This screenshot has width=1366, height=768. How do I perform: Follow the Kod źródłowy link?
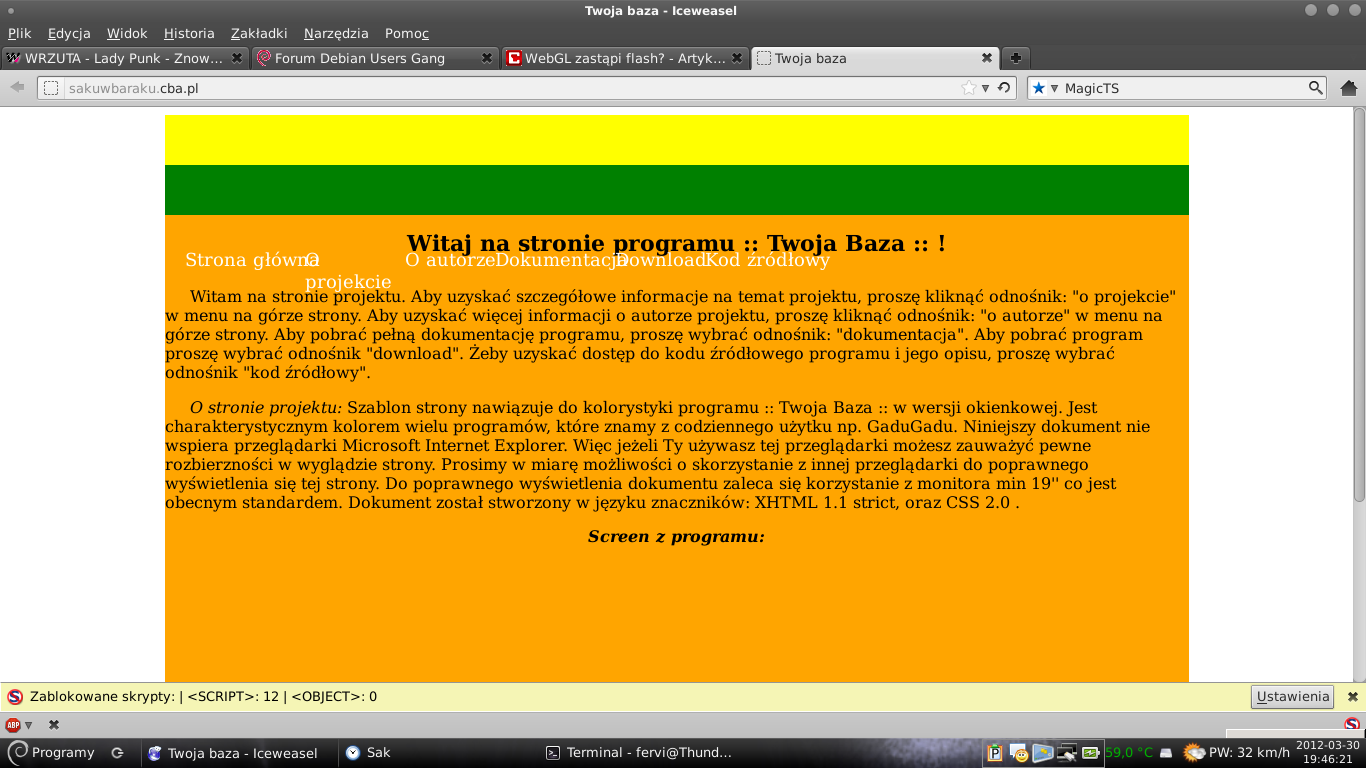tap(768, 260)
